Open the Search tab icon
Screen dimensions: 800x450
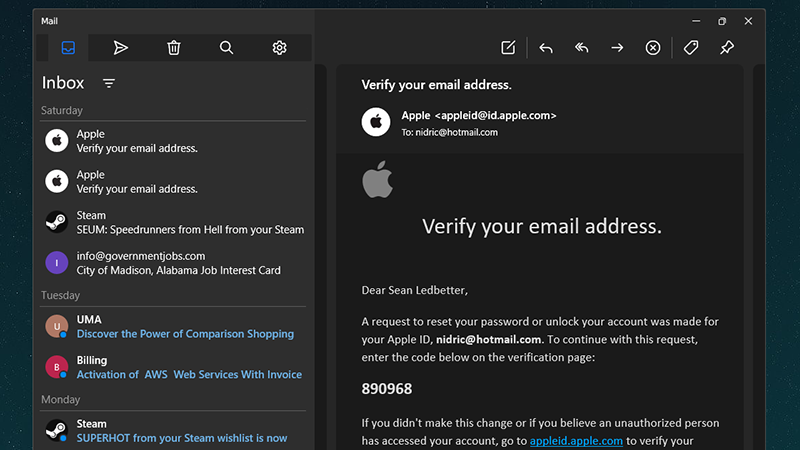click(x=227, y=47)
